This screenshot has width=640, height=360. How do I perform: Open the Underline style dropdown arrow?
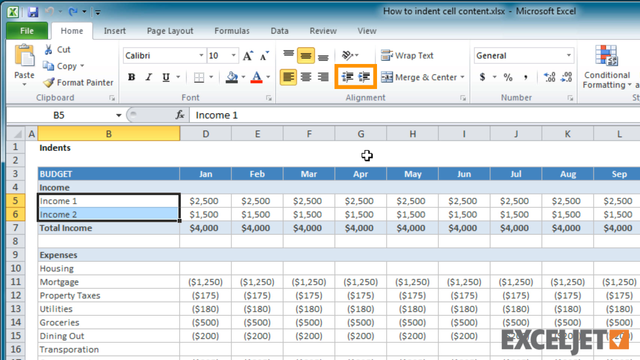pyautogui.click(x=178, y=77)
